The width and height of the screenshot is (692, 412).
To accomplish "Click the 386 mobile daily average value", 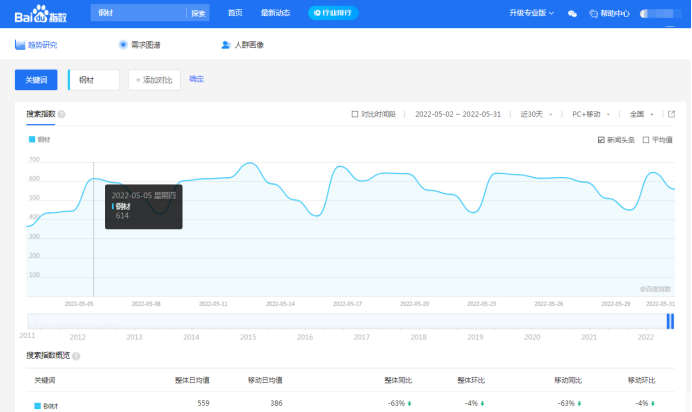I will pyautogui.click(x=276, y=403).
